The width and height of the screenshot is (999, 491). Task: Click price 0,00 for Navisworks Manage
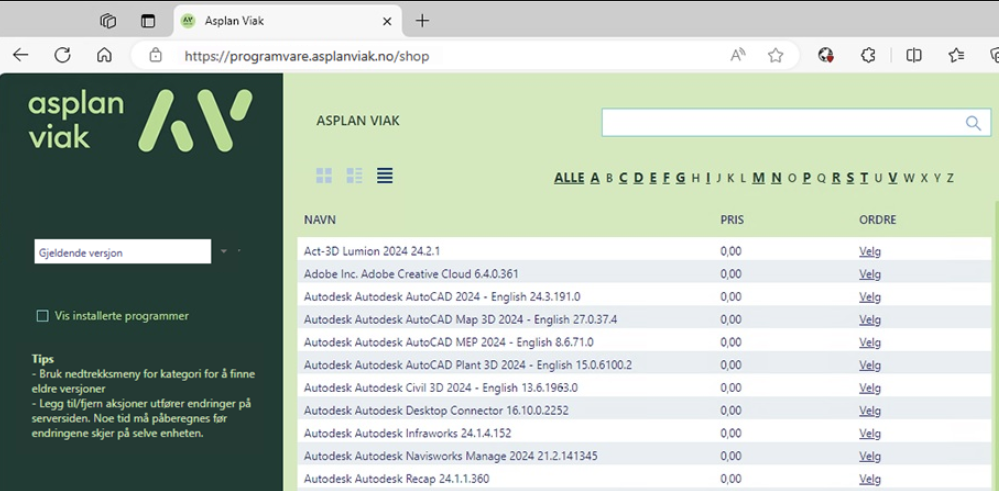pos(731,456)
